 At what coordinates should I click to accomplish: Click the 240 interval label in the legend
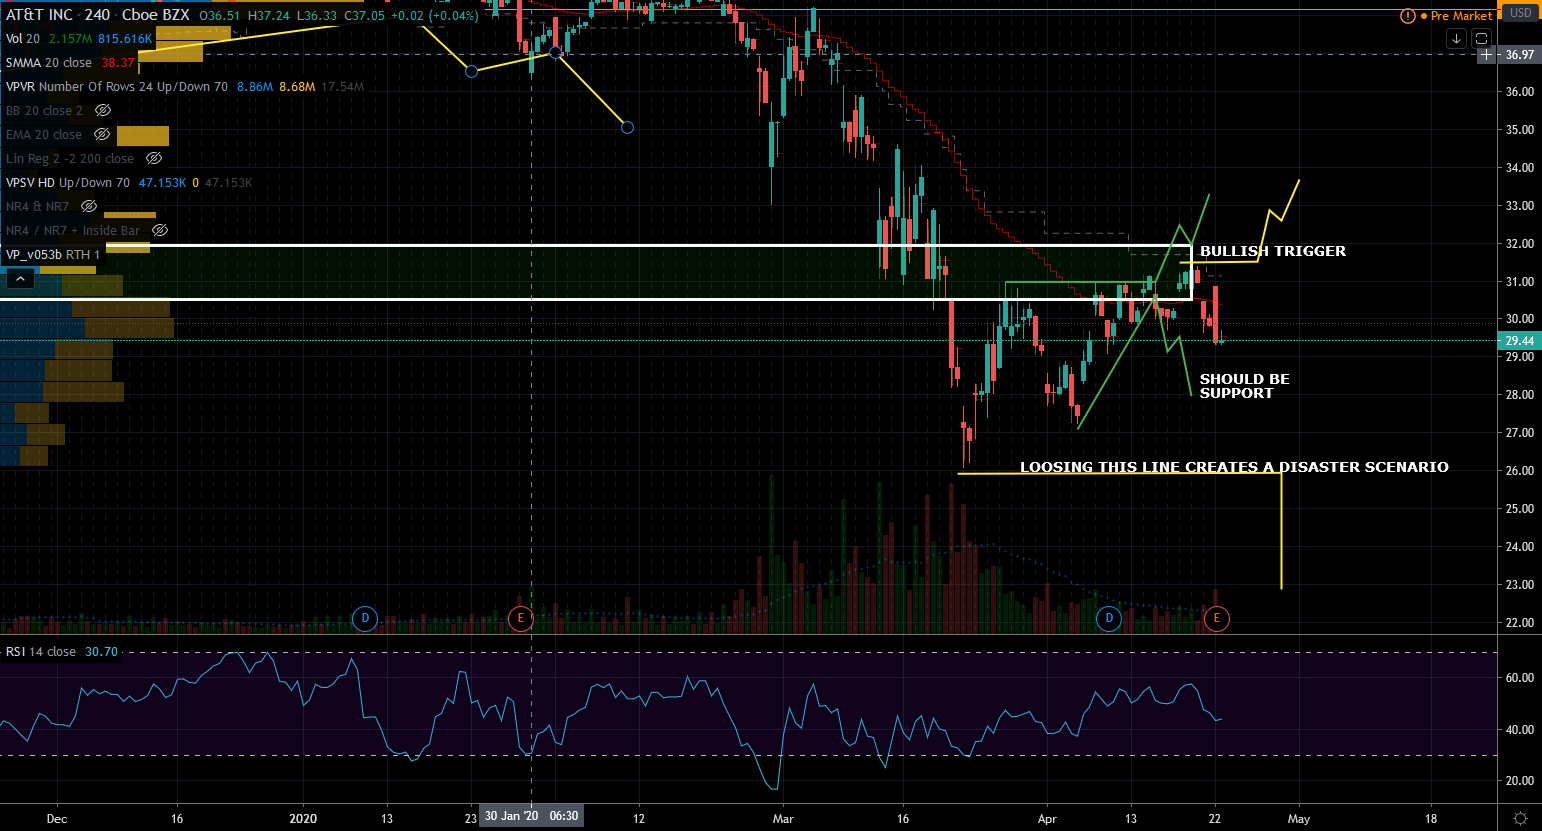pos(97,15)
